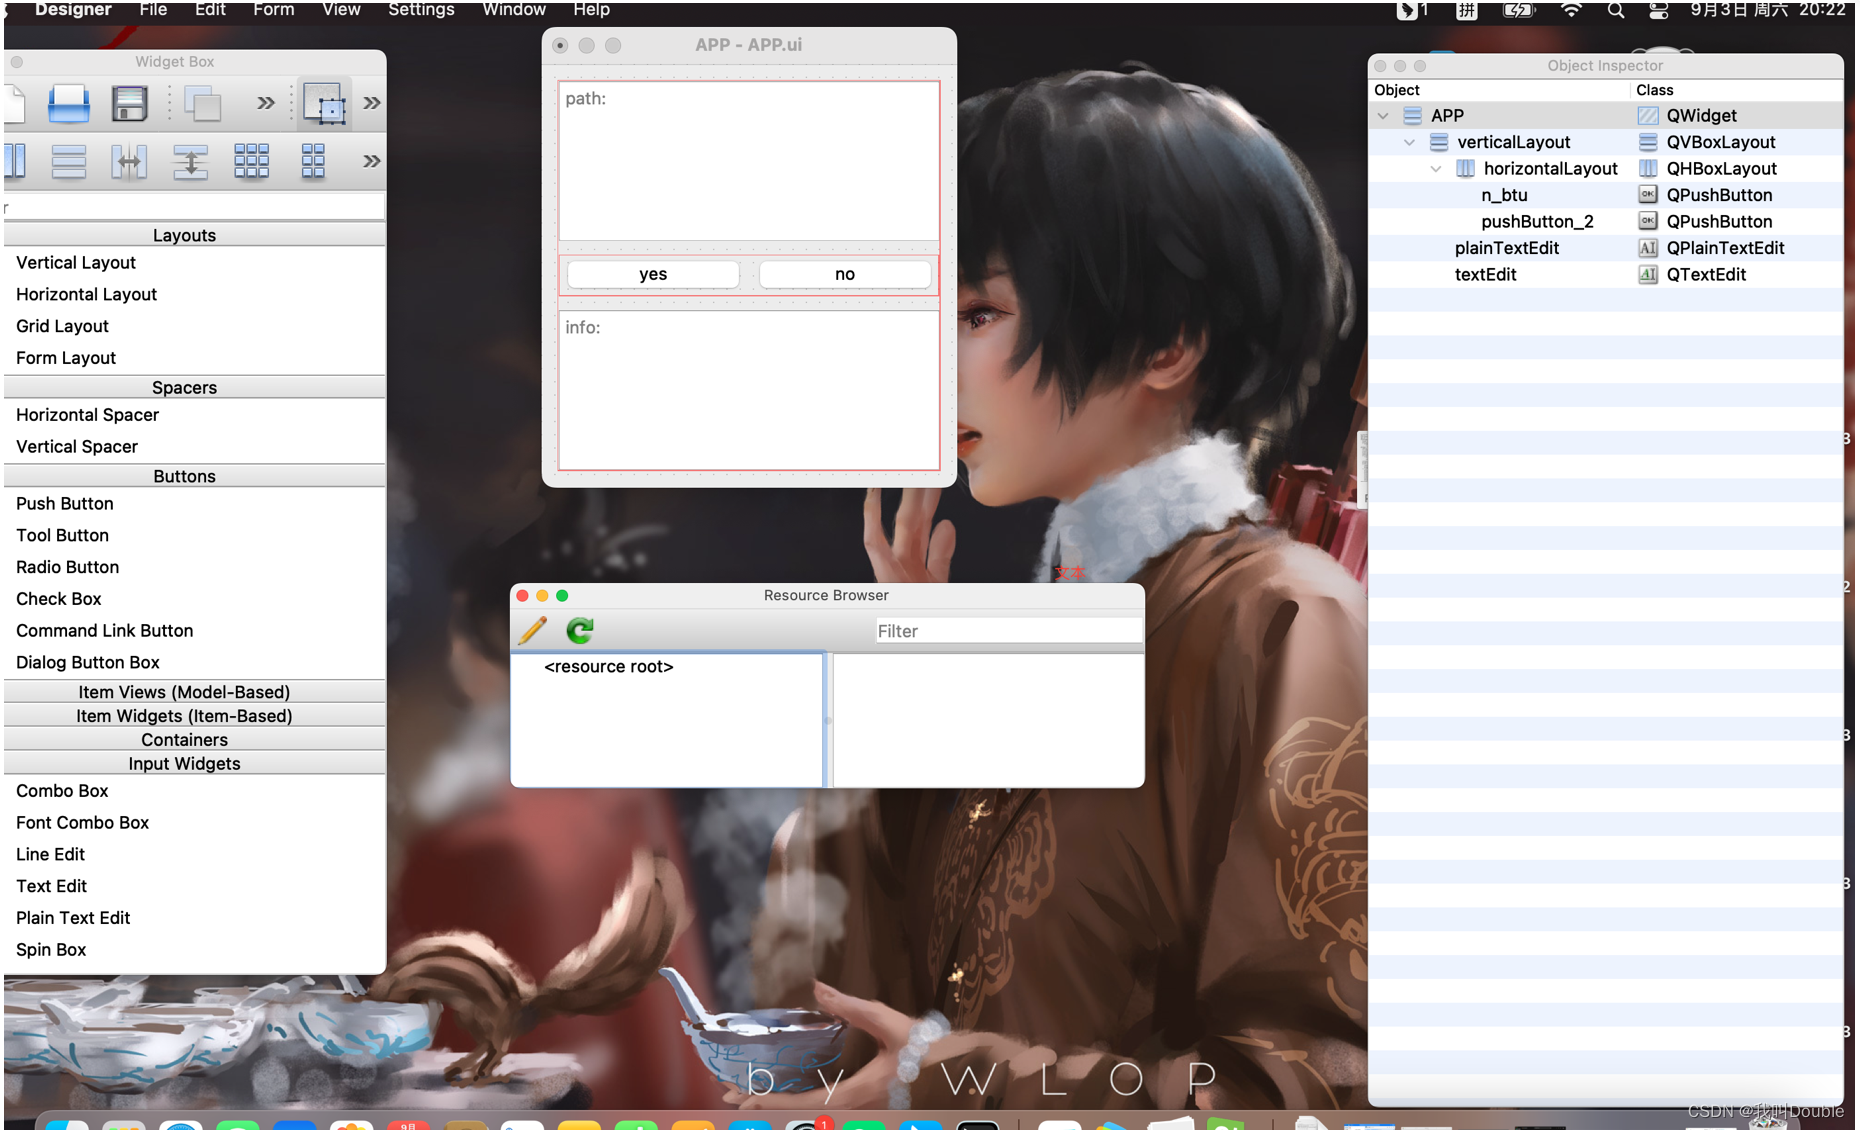Open the Window menu
Image resolution: width=1860 pixels, height=1130 pixels.
514,10
